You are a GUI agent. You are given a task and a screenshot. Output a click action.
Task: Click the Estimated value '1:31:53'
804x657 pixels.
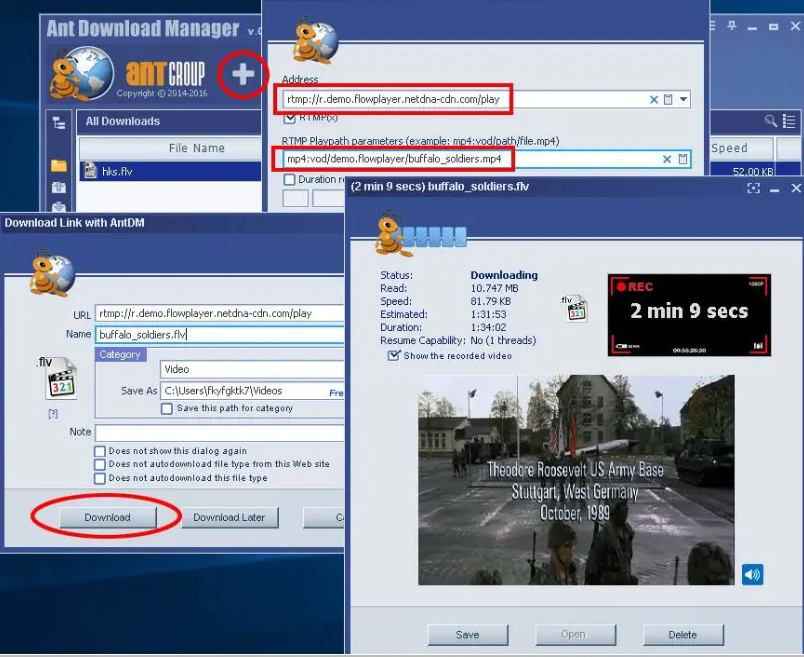[x=488, y=314]
